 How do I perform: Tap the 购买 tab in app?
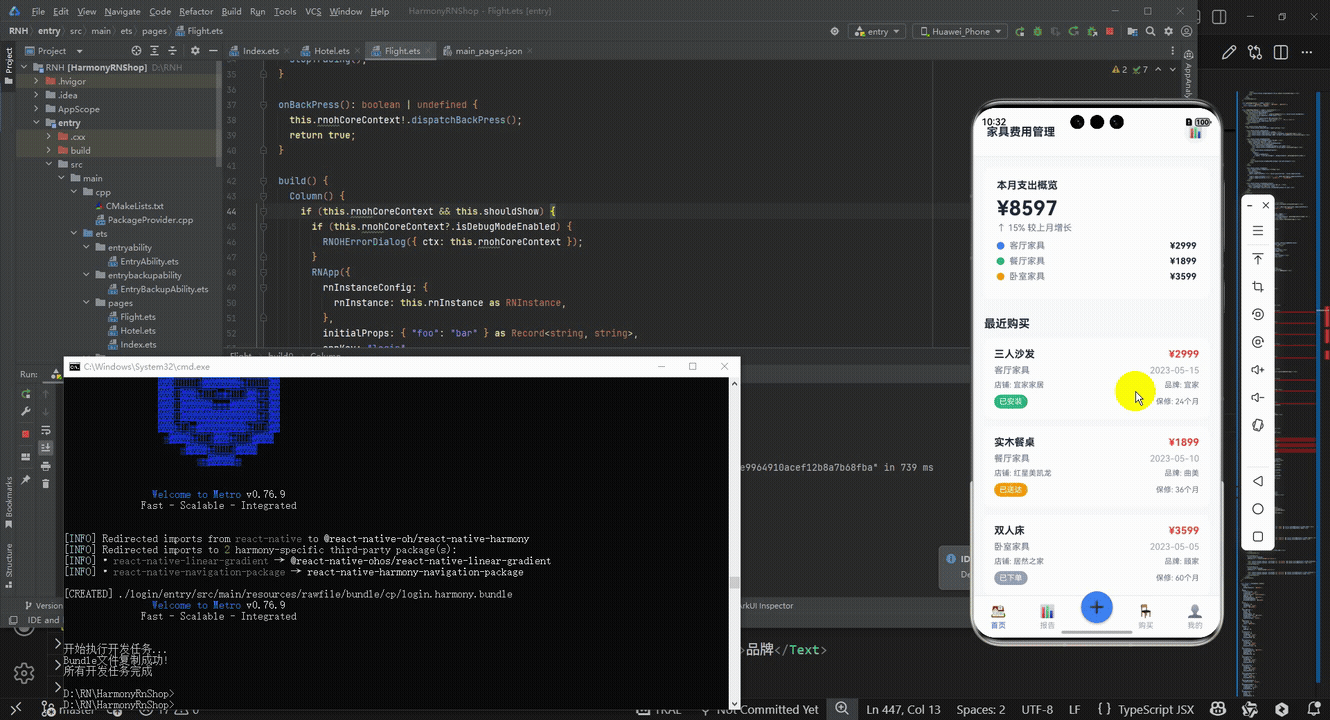(1145, 616)
